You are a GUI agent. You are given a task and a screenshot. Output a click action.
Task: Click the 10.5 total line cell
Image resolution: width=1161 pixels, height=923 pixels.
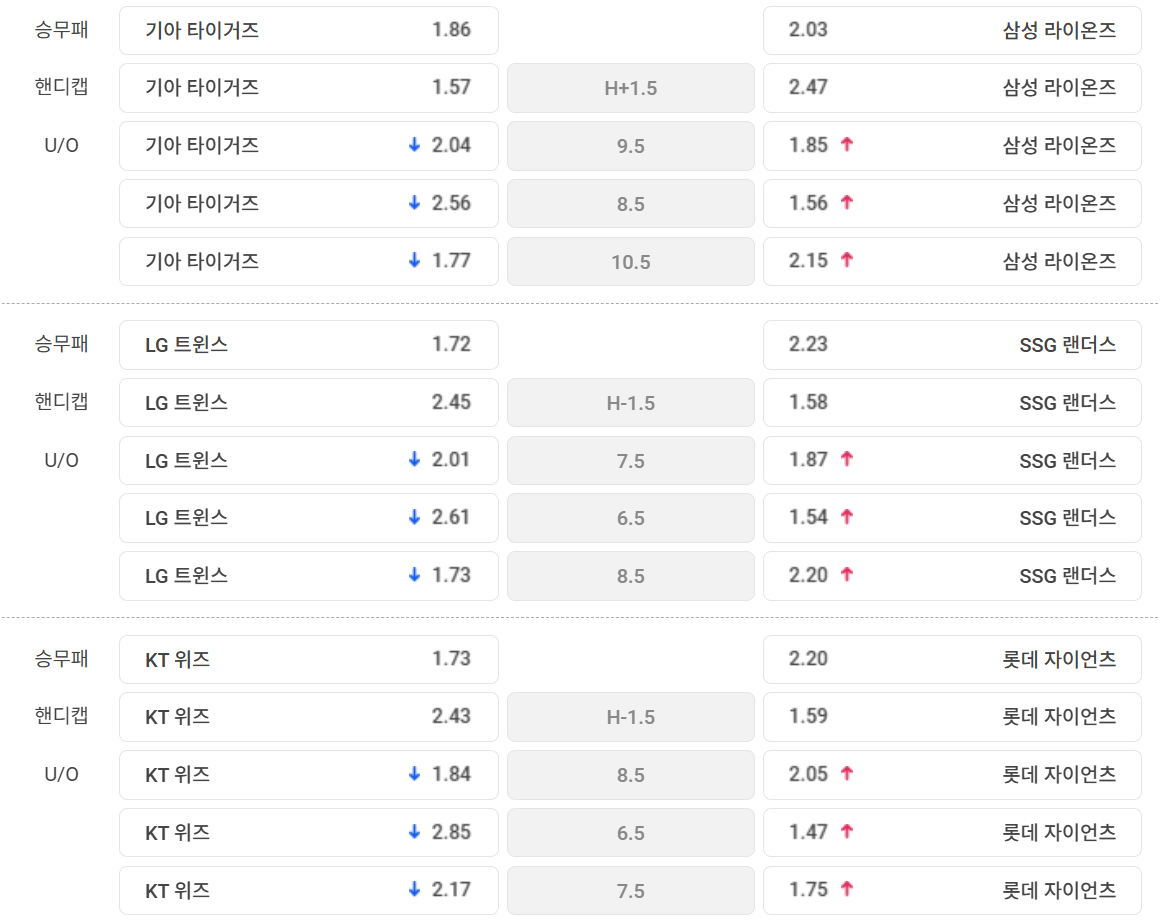(x=631, y=261)
